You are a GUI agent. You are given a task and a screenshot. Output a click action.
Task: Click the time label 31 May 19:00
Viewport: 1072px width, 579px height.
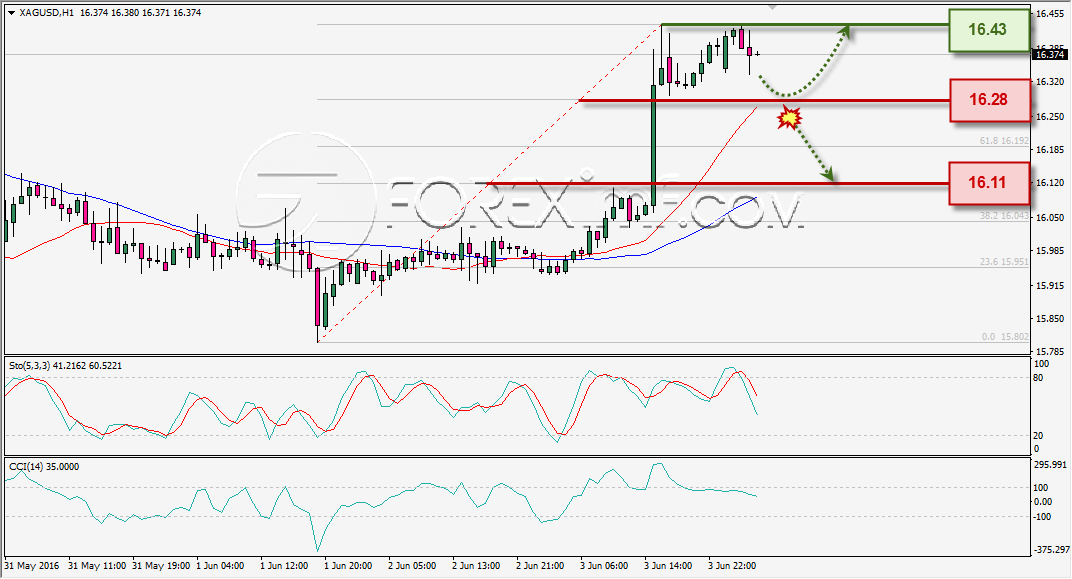[161, 566]
